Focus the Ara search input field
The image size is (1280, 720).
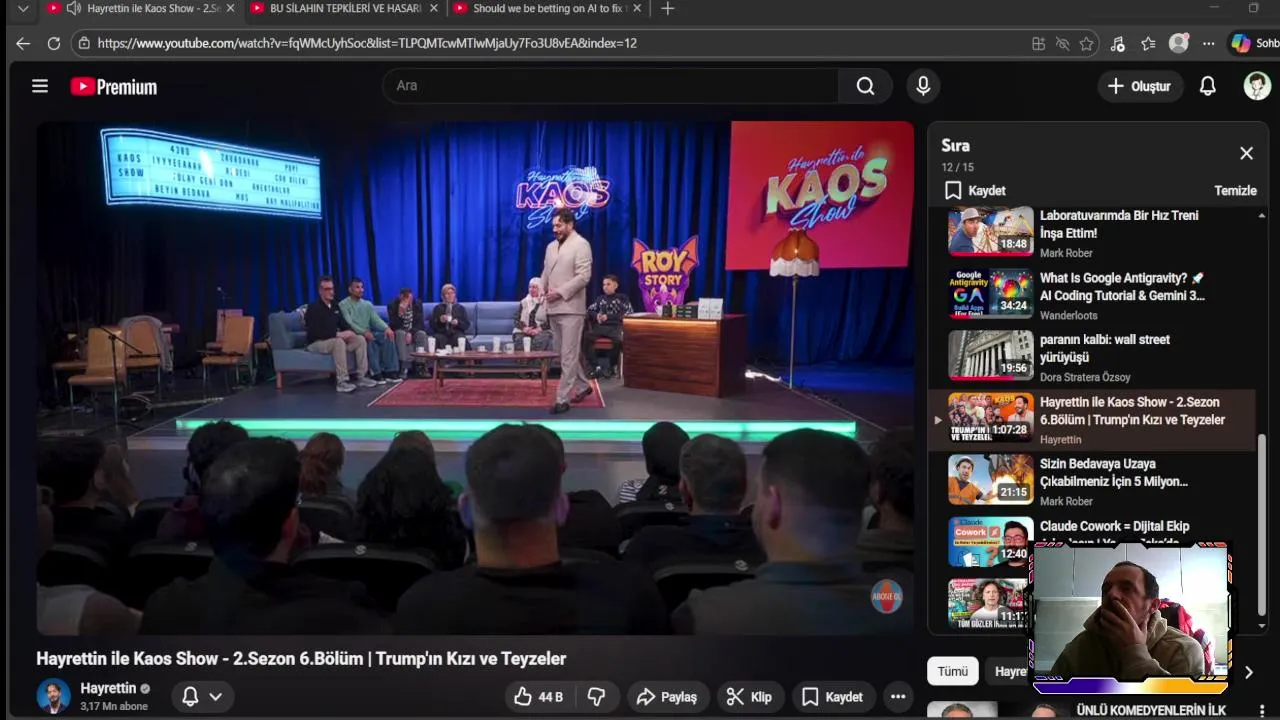click(x=610, y=86)
